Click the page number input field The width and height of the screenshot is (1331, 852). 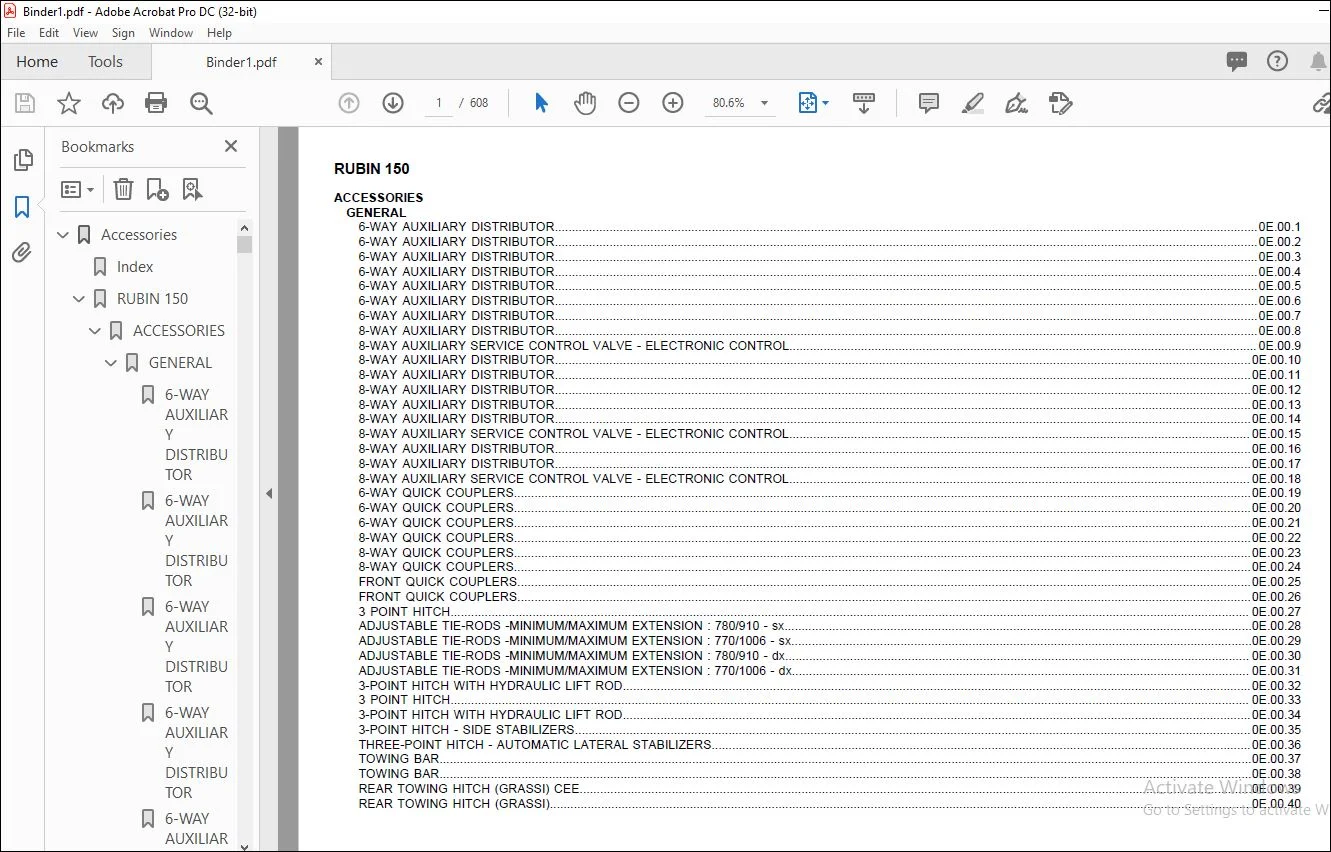point(439,103)
